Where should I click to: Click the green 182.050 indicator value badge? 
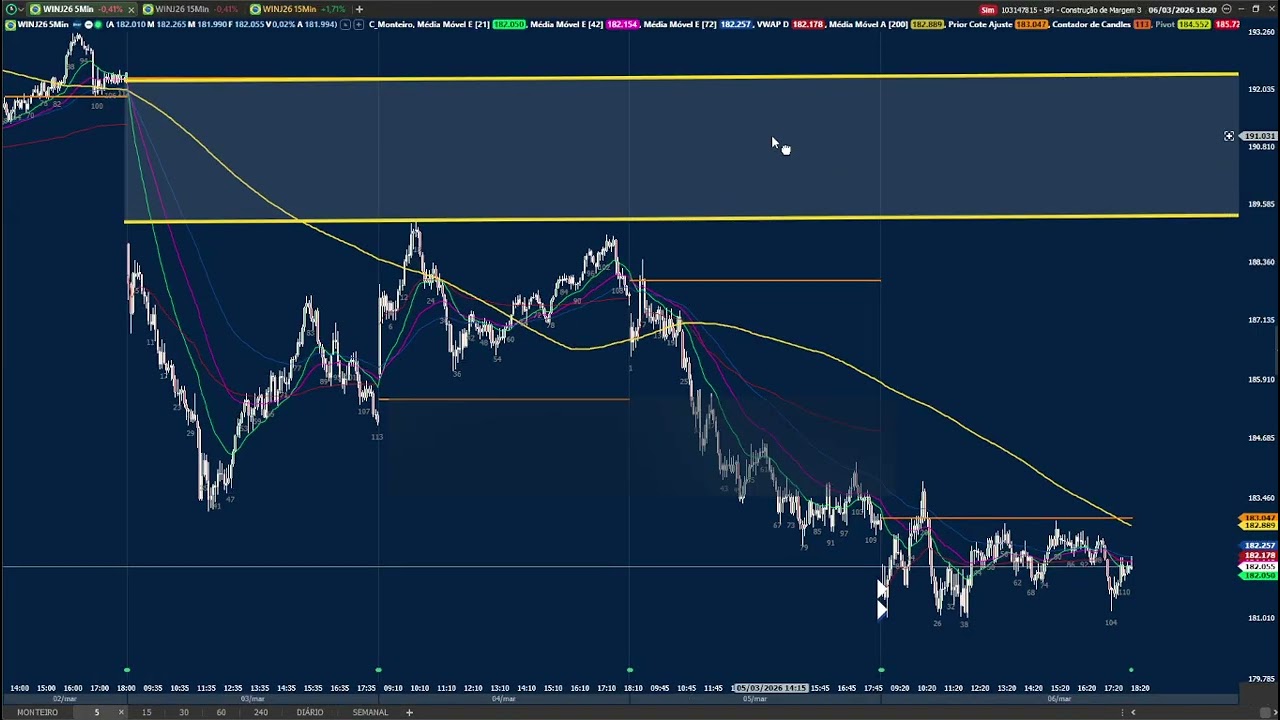pos(509,24)
